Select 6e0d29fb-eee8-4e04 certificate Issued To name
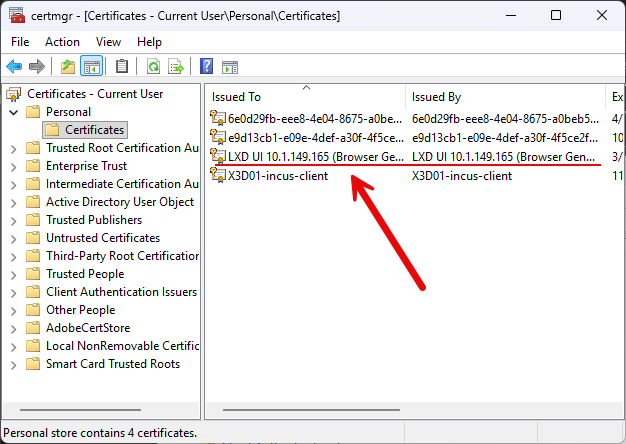The height and width of the screenshot is (444, 626). tap(315, 119)
